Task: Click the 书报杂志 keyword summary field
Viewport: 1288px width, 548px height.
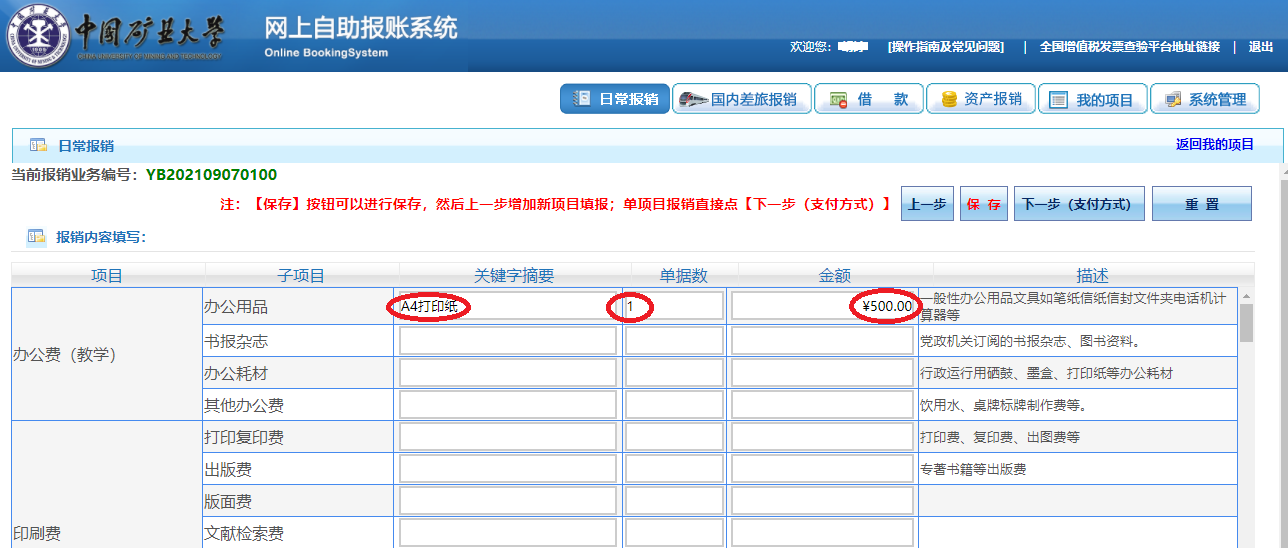Action: tap(507, 341)
